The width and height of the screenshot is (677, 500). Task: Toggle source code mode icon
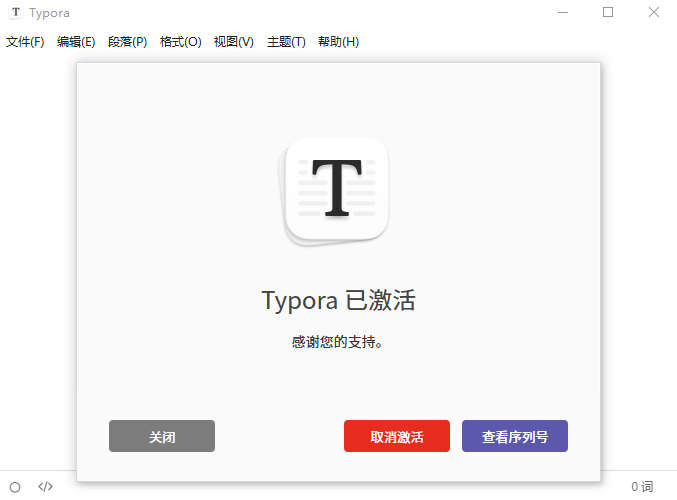coord(45,487)
